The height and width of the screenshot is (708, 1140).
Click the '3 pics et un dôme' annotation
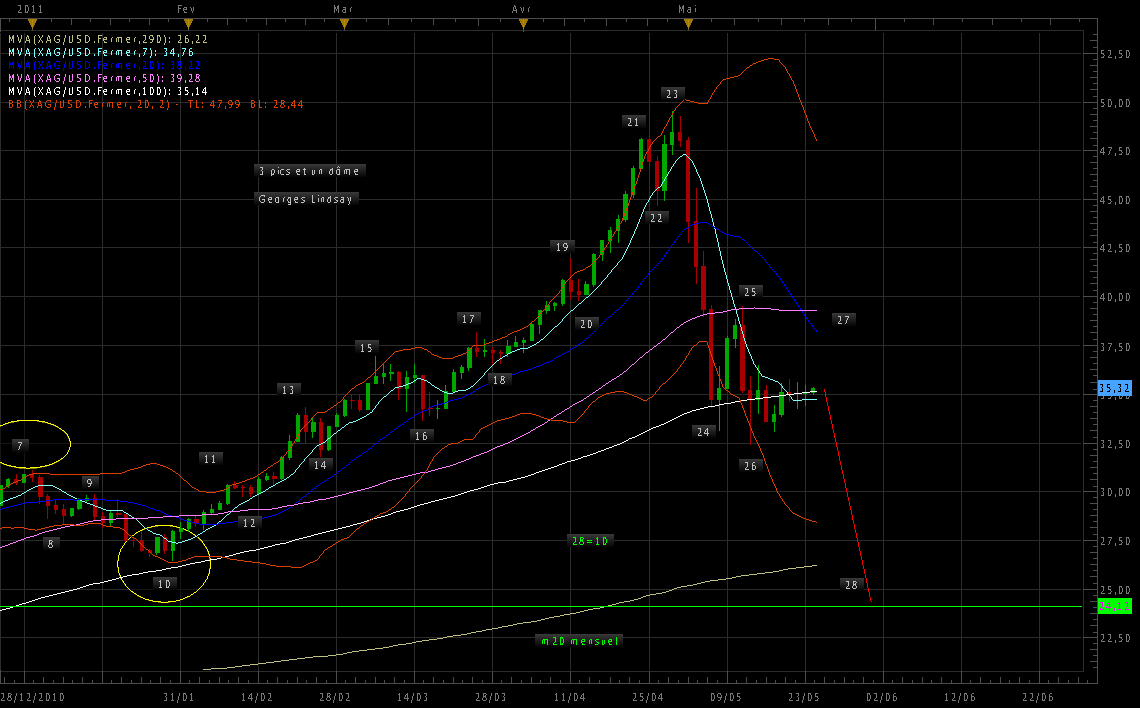pos(309,171)
